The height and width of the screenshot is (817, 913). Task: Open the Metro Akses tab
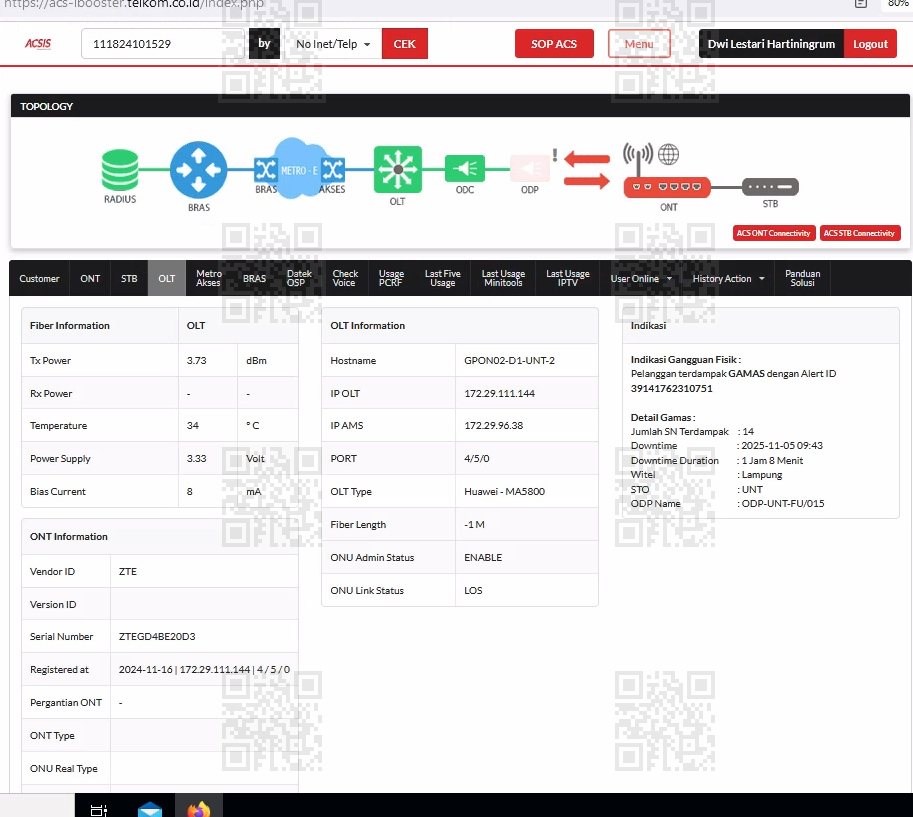click(208, 278)
